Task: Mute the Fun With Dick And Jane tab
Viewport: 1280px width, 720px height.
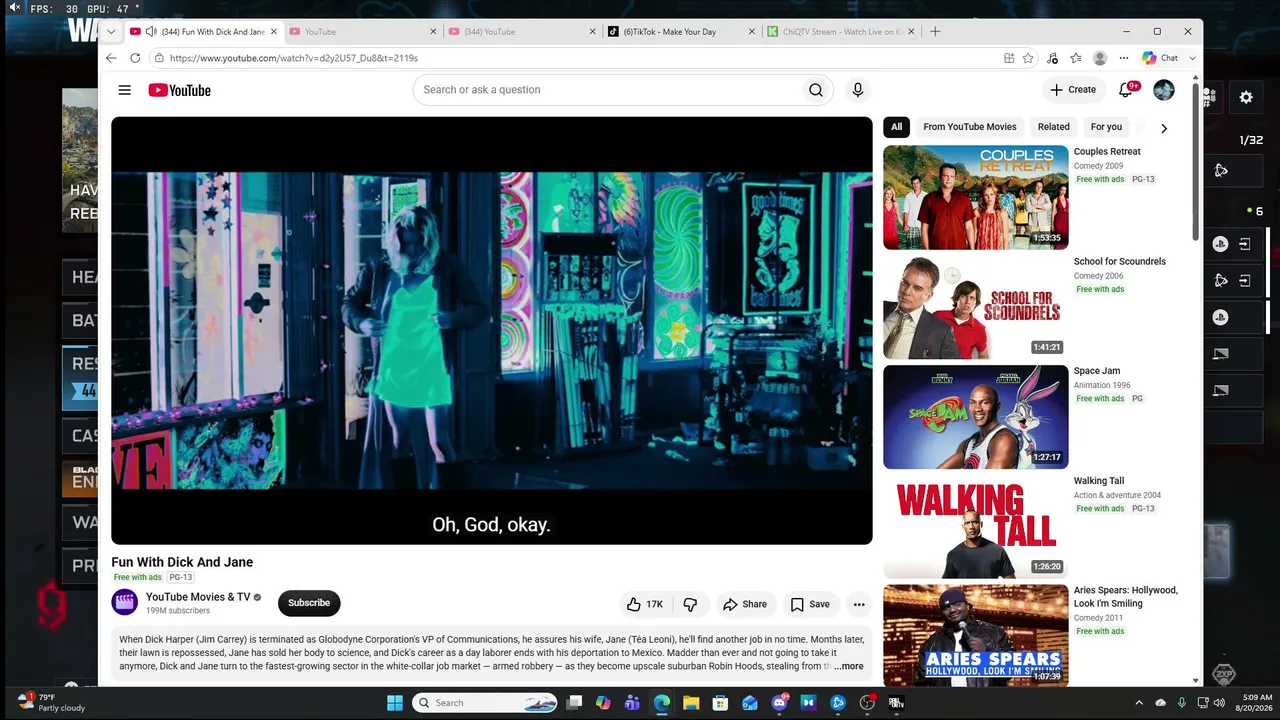Action: pos(151,31)
